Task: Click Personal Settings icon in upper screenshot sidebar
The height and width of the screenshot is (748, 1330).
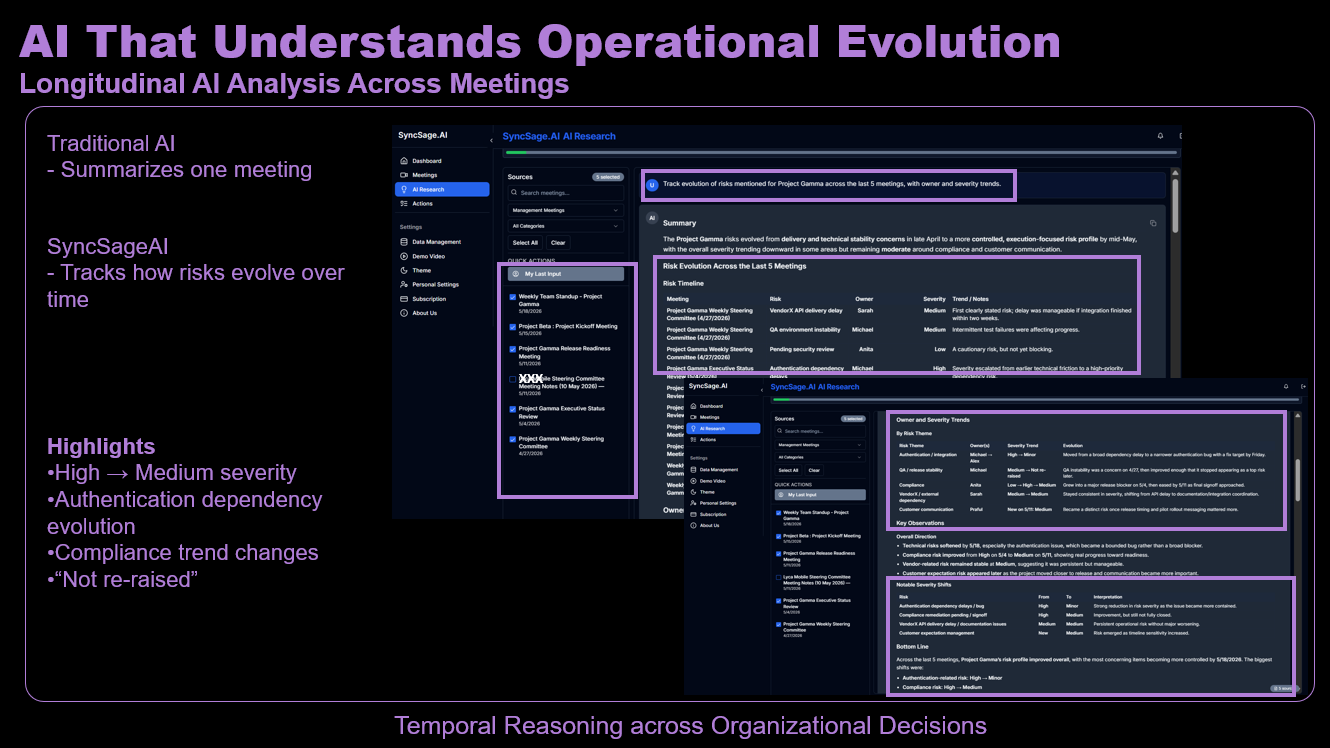Action: [x=403, y=284]
